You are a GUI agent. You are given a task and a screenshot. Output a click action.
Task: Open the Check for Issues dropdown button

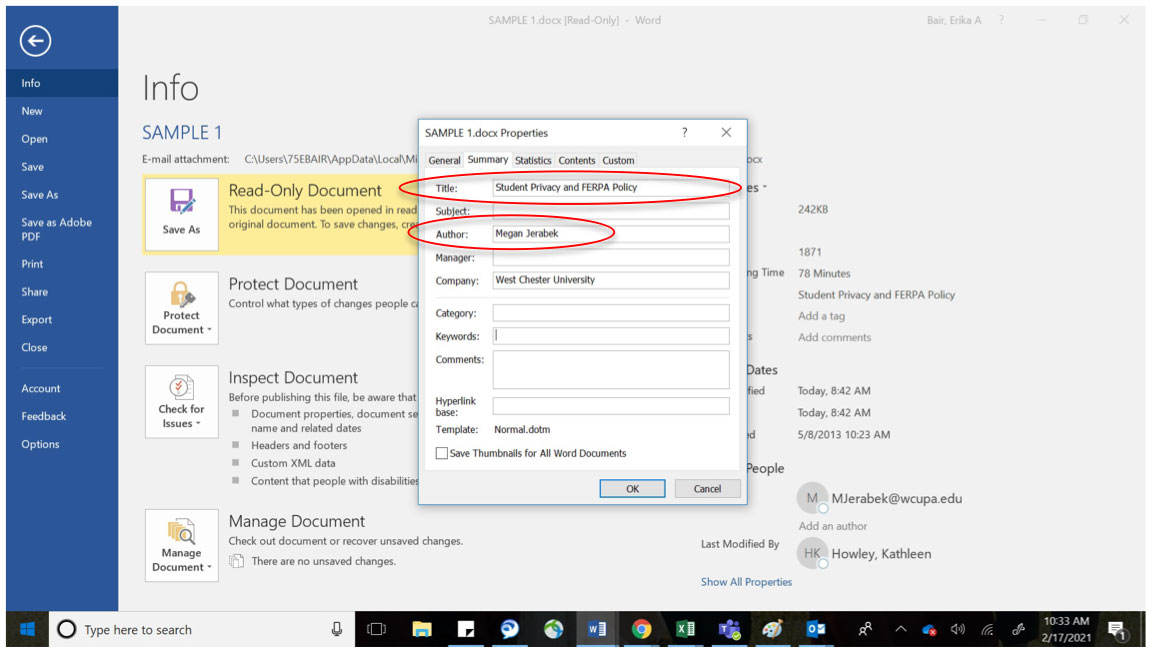click(181, 402)
